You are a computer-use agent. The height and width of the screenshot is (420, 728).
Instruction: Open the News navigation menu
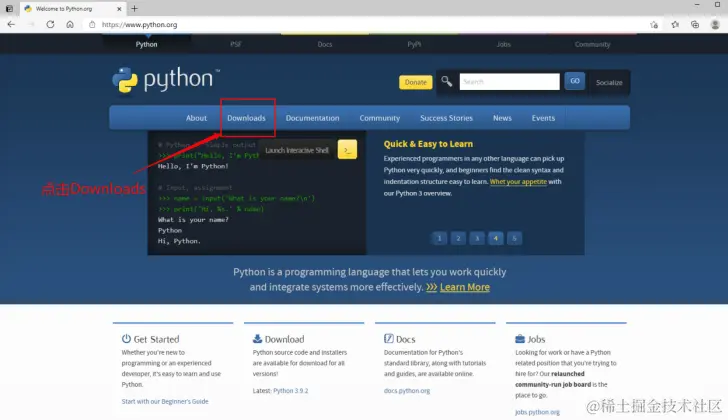502,118
